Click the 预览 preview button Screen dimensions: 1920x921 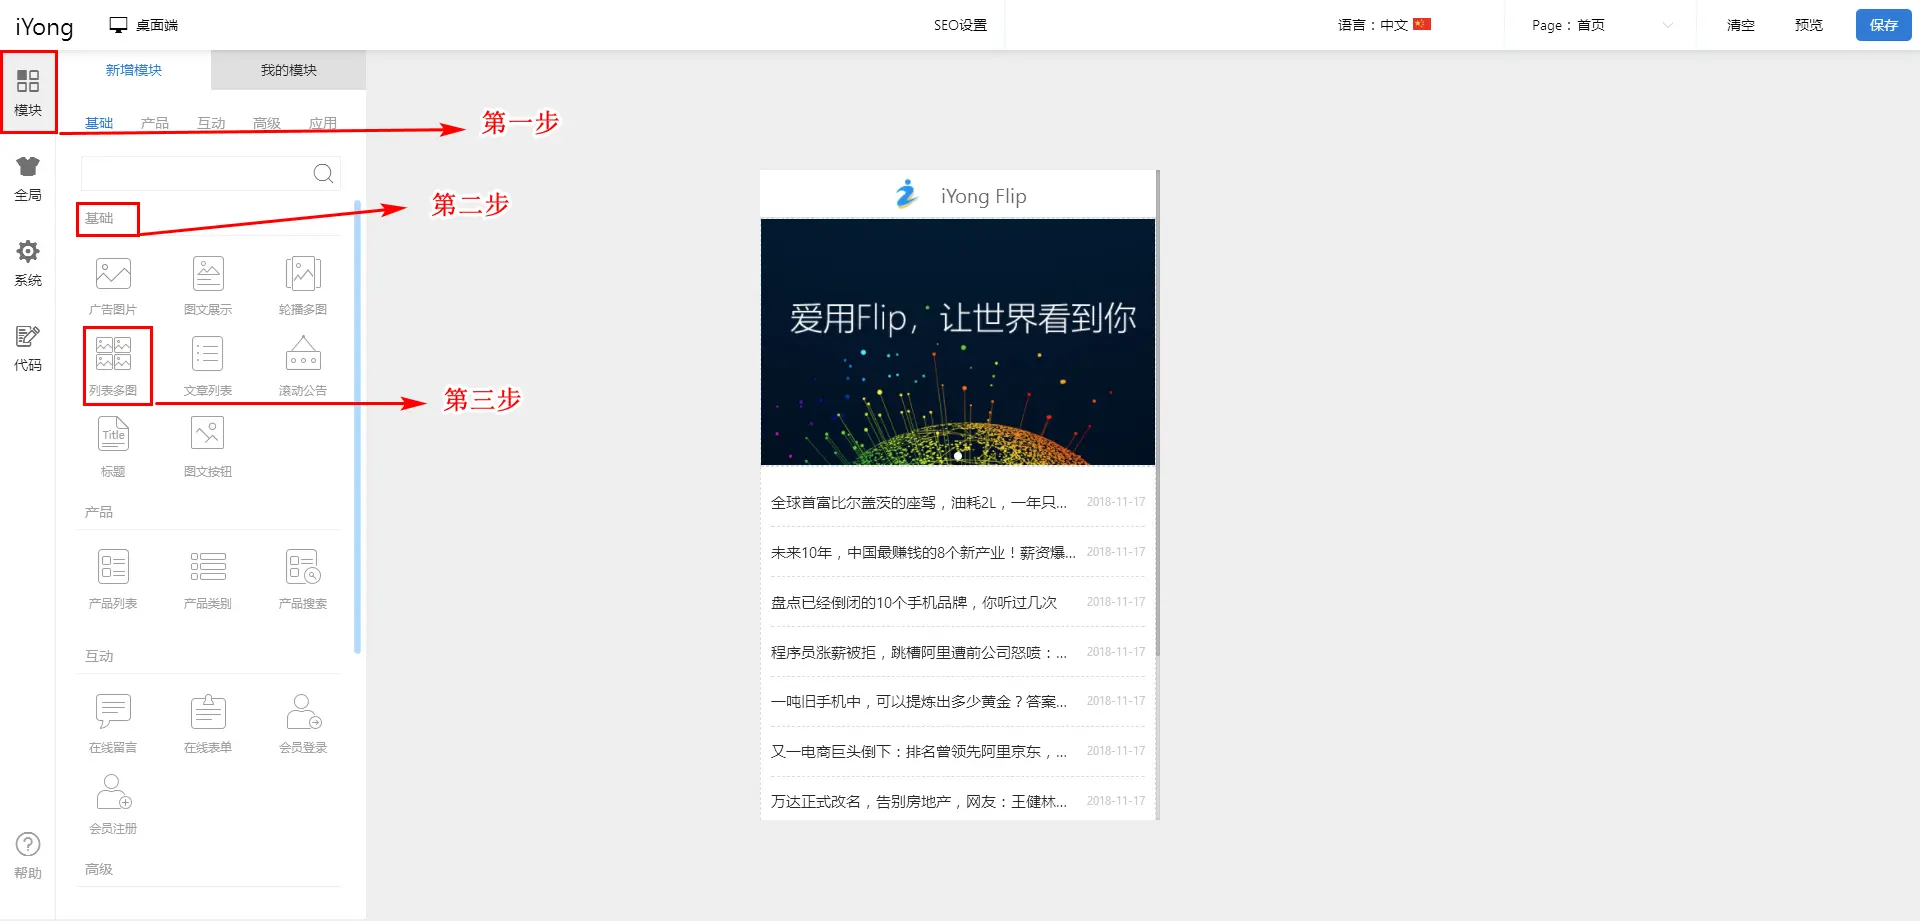pyautogui.click(x=1808, y=25)
